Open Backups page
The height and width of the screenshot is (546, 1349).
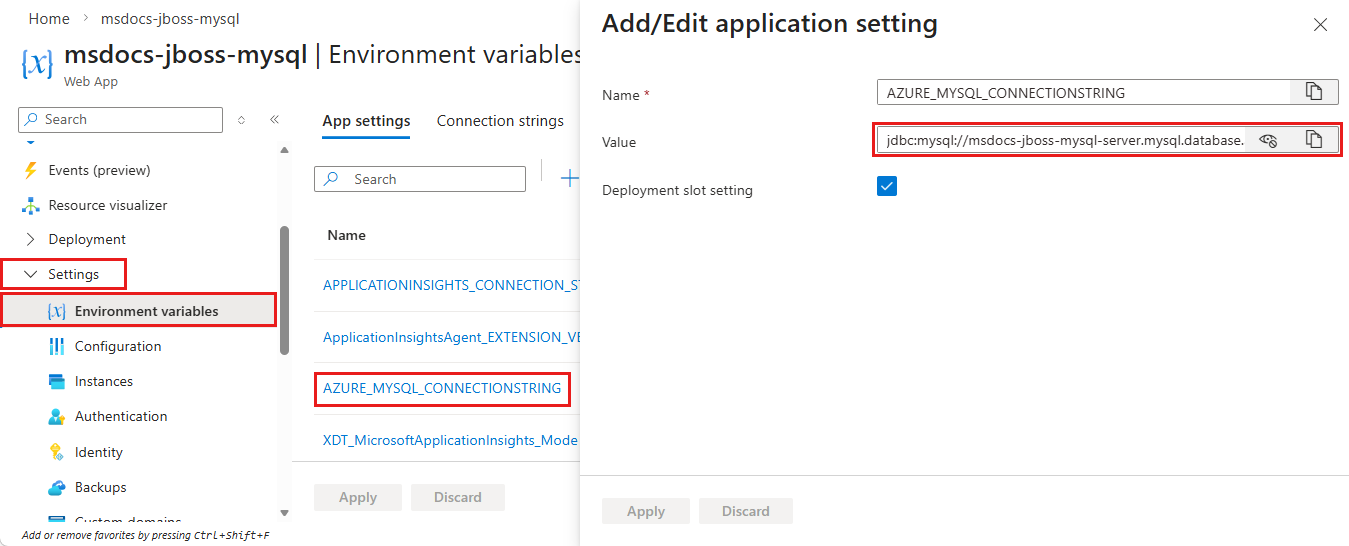point(101,487)
